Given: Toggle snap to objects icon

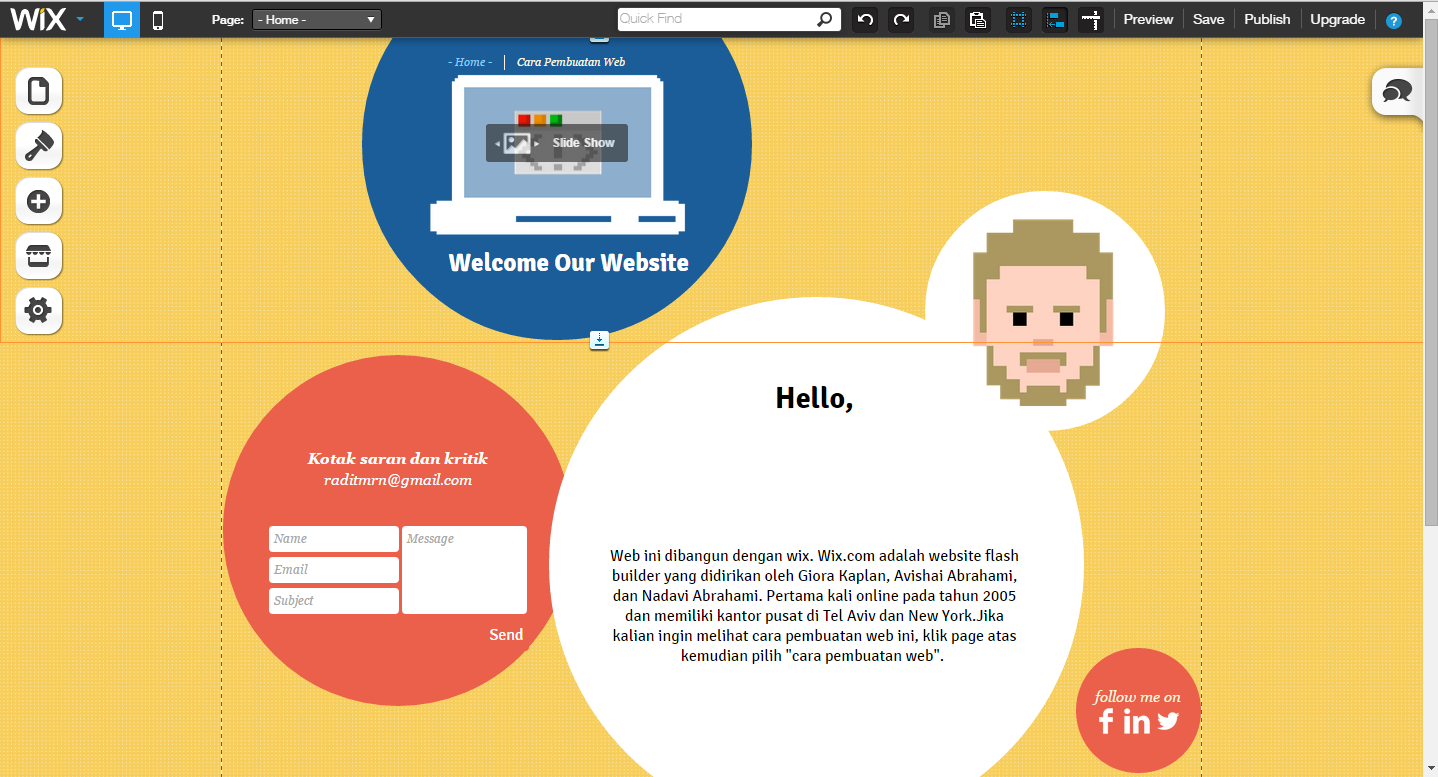Looking at the screenshot, I should [1055, 19].
